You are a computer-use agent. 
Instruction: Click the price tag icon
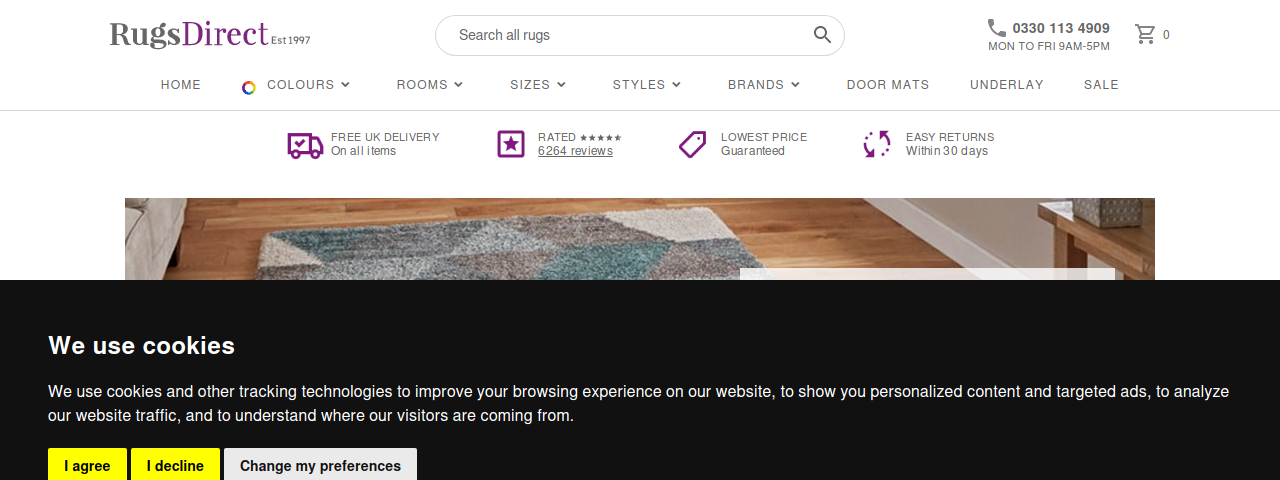[693, 144]
